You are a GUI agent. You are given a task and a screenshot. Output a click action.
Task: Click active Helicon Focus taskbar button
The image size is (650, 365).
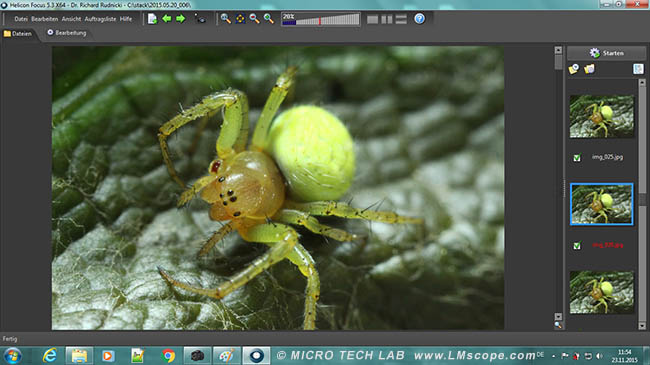[256, 356]
